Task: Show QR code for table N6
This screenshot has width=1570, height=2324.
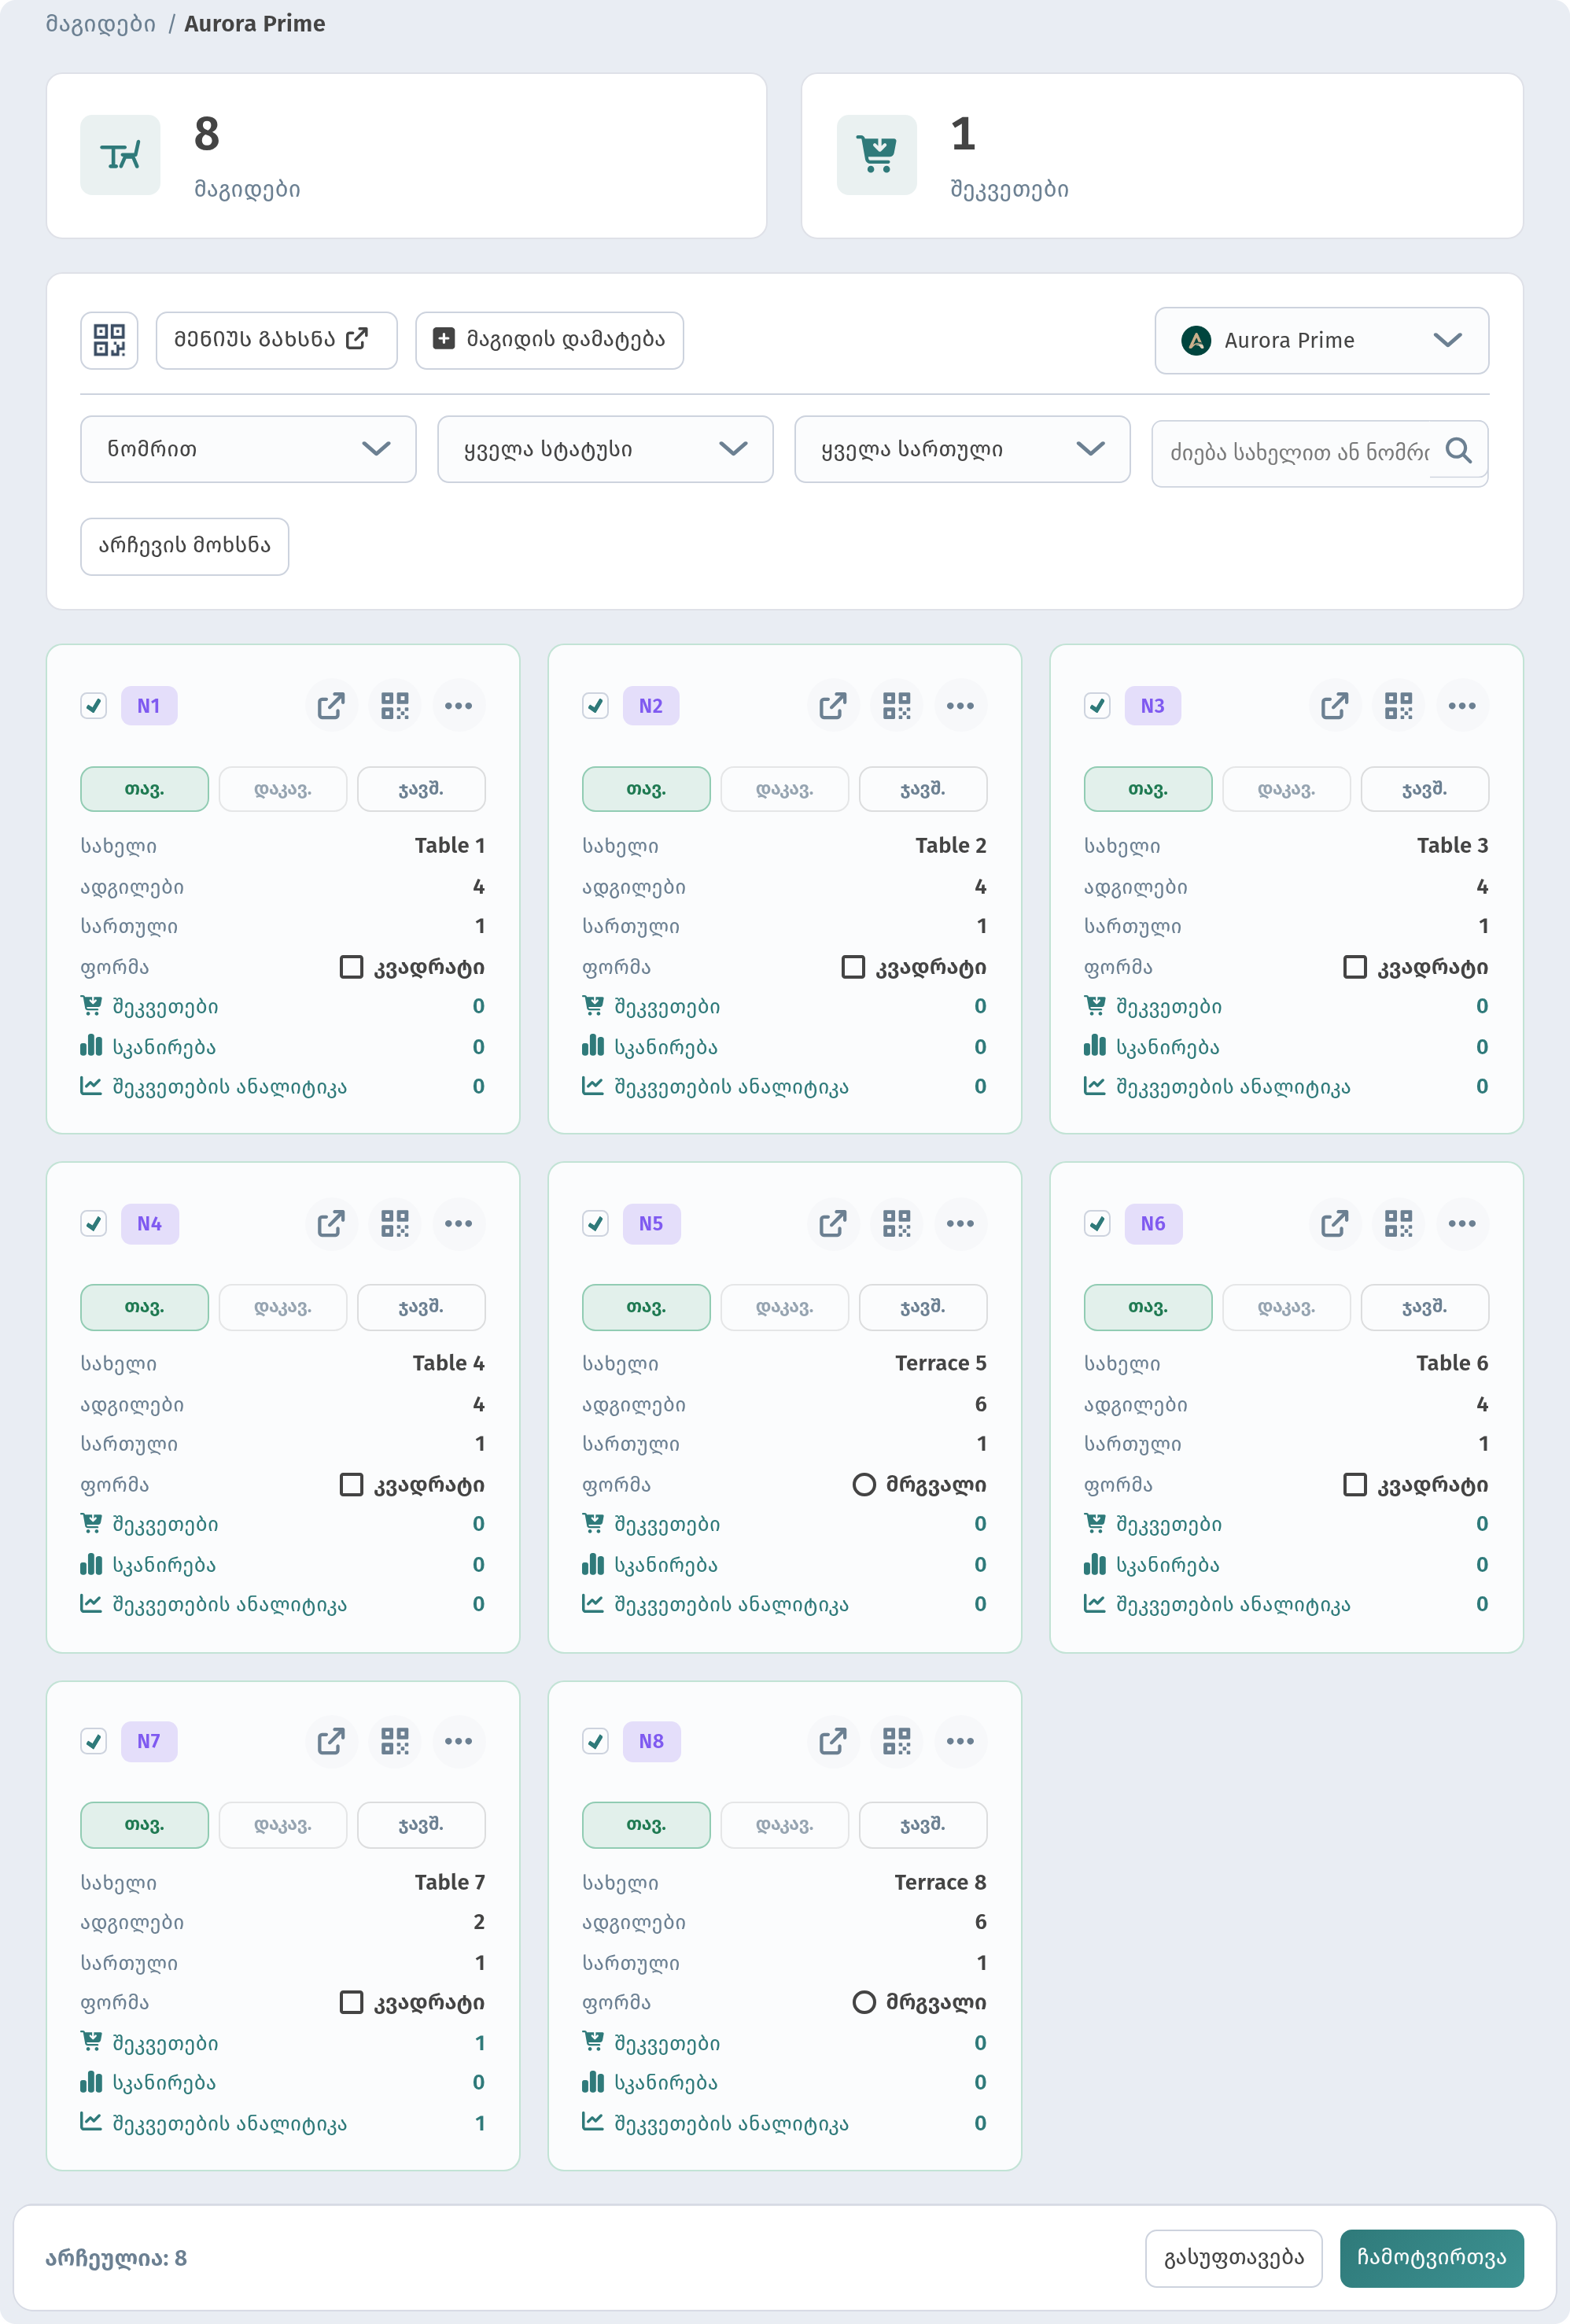Action: [x=1399, y=1224]
